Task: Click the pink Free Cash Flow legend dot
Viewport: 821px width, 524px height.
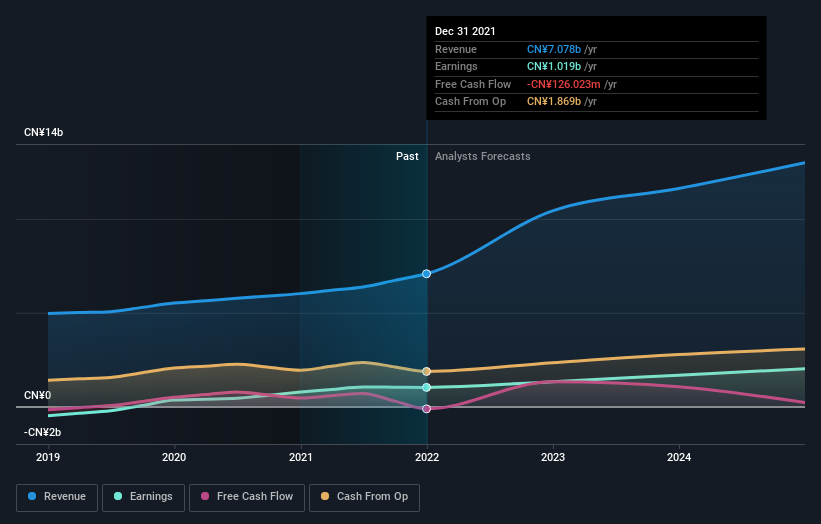Action: (x=205, y=496)
